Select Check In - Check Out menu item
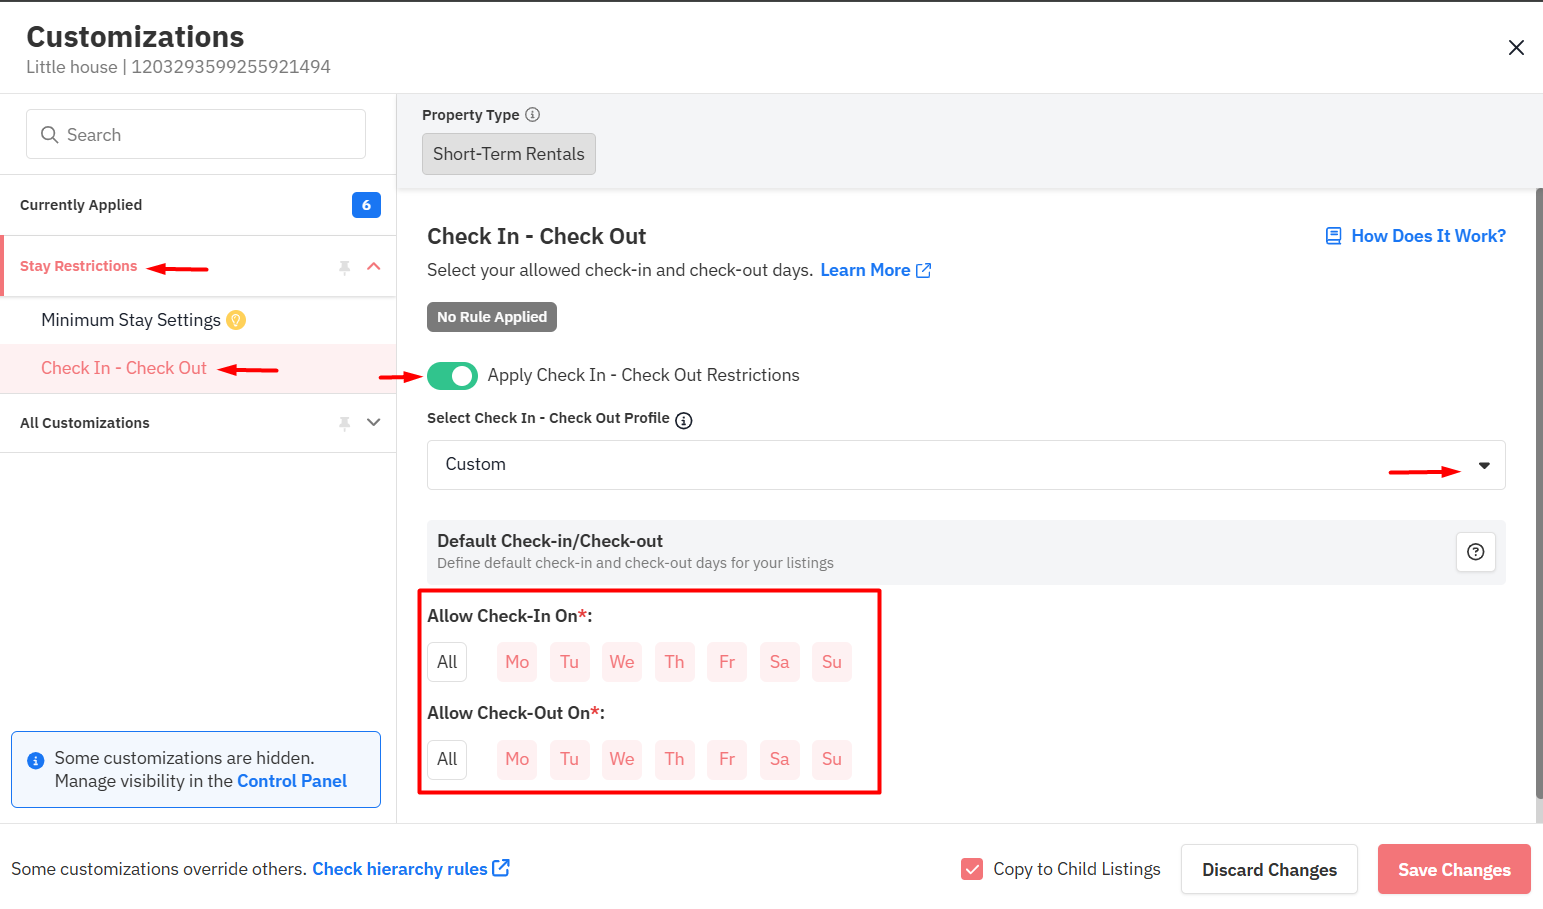Screen dimensions: 1543x909 pyautogui.click(x=198, y=368)
